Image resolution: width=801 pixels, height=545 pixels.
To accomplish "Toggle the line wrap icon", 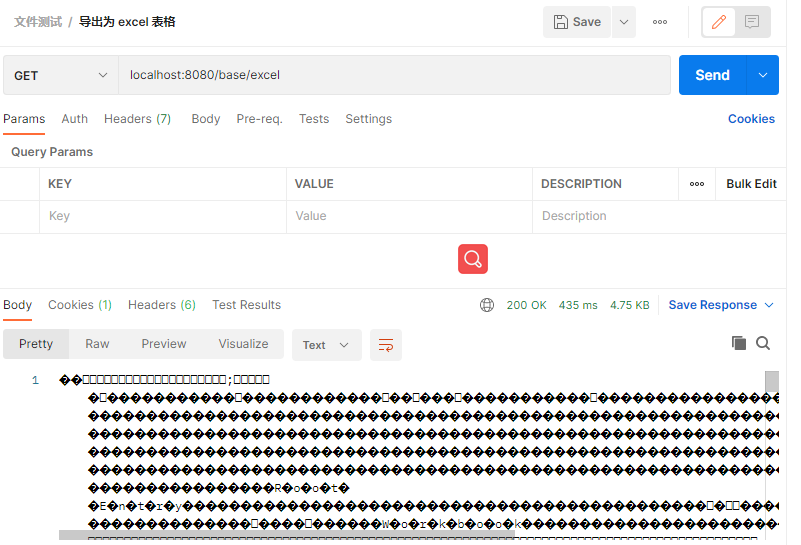I will [386, 345].
